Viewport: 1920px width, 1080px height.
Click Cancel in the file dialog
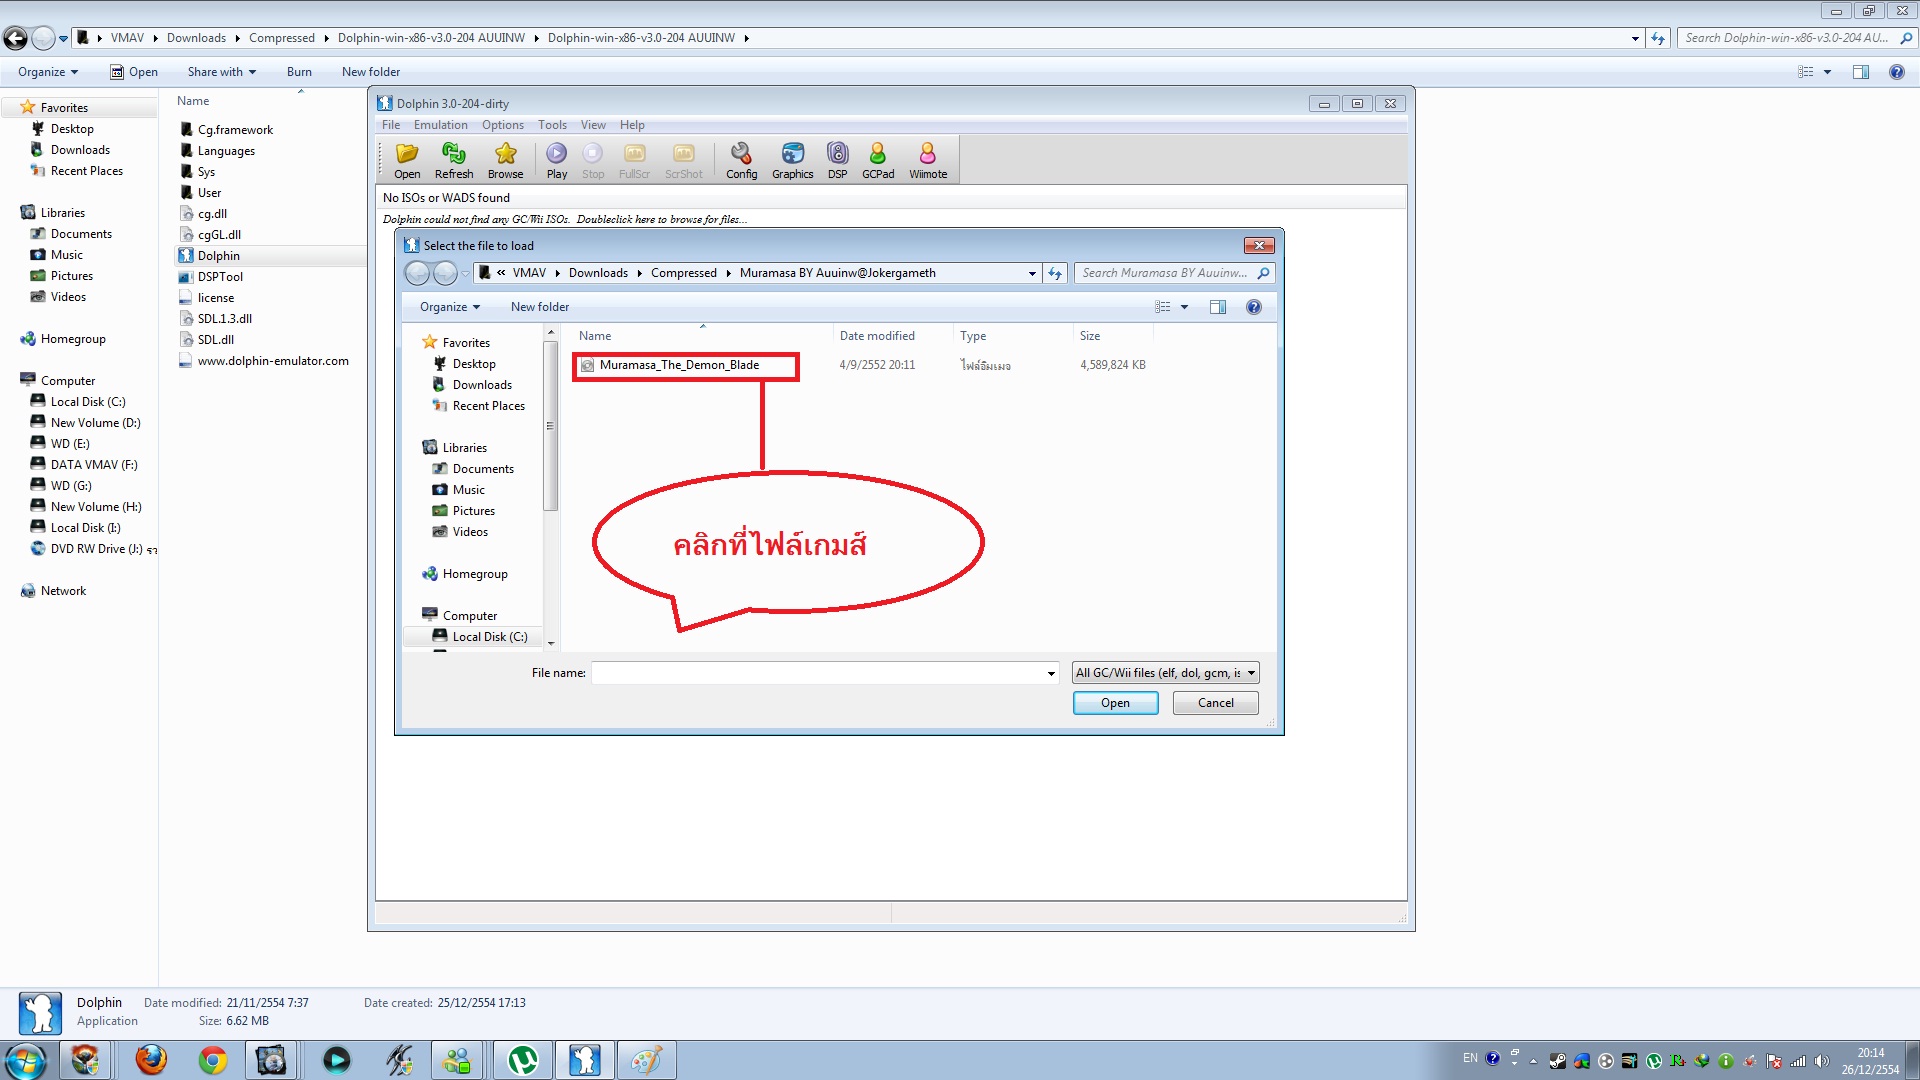(x=1216, y=703)
